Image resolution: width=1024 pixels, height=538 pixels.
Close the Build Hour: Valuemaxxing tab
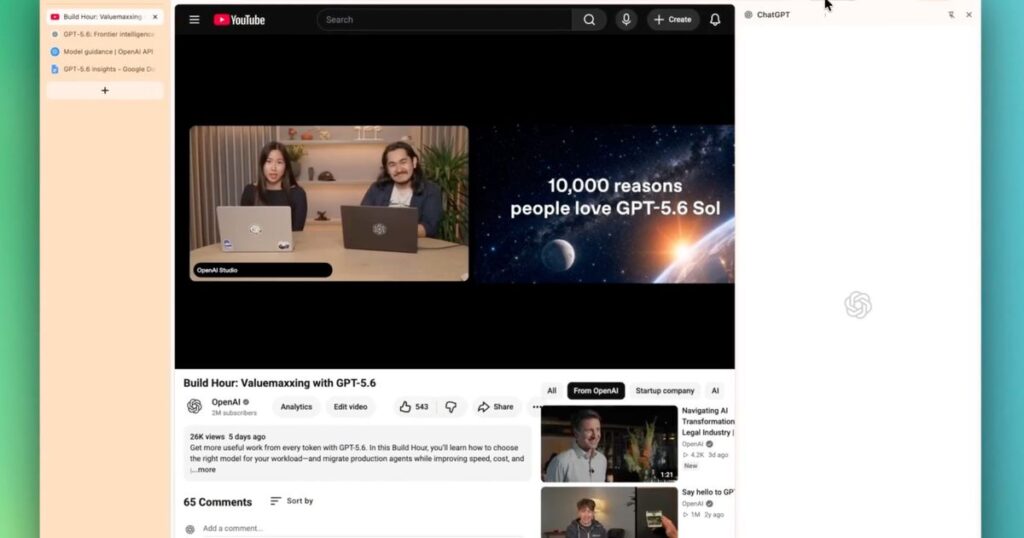tap(155, 16)
